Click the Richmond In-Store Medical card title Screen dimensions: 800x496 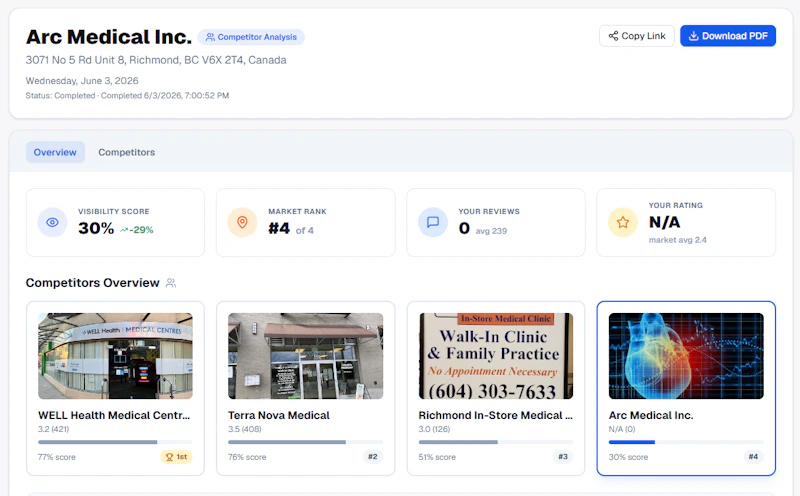(x=495, y=415)
